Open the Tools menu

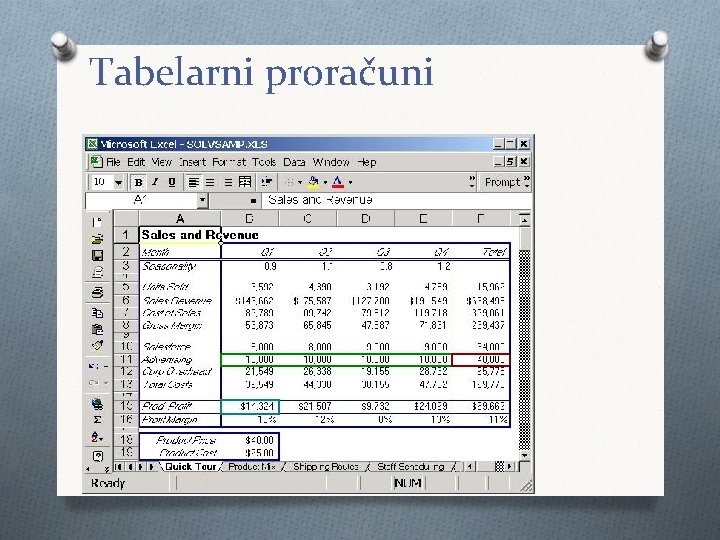pyautogui.click(x=264, y=162)
